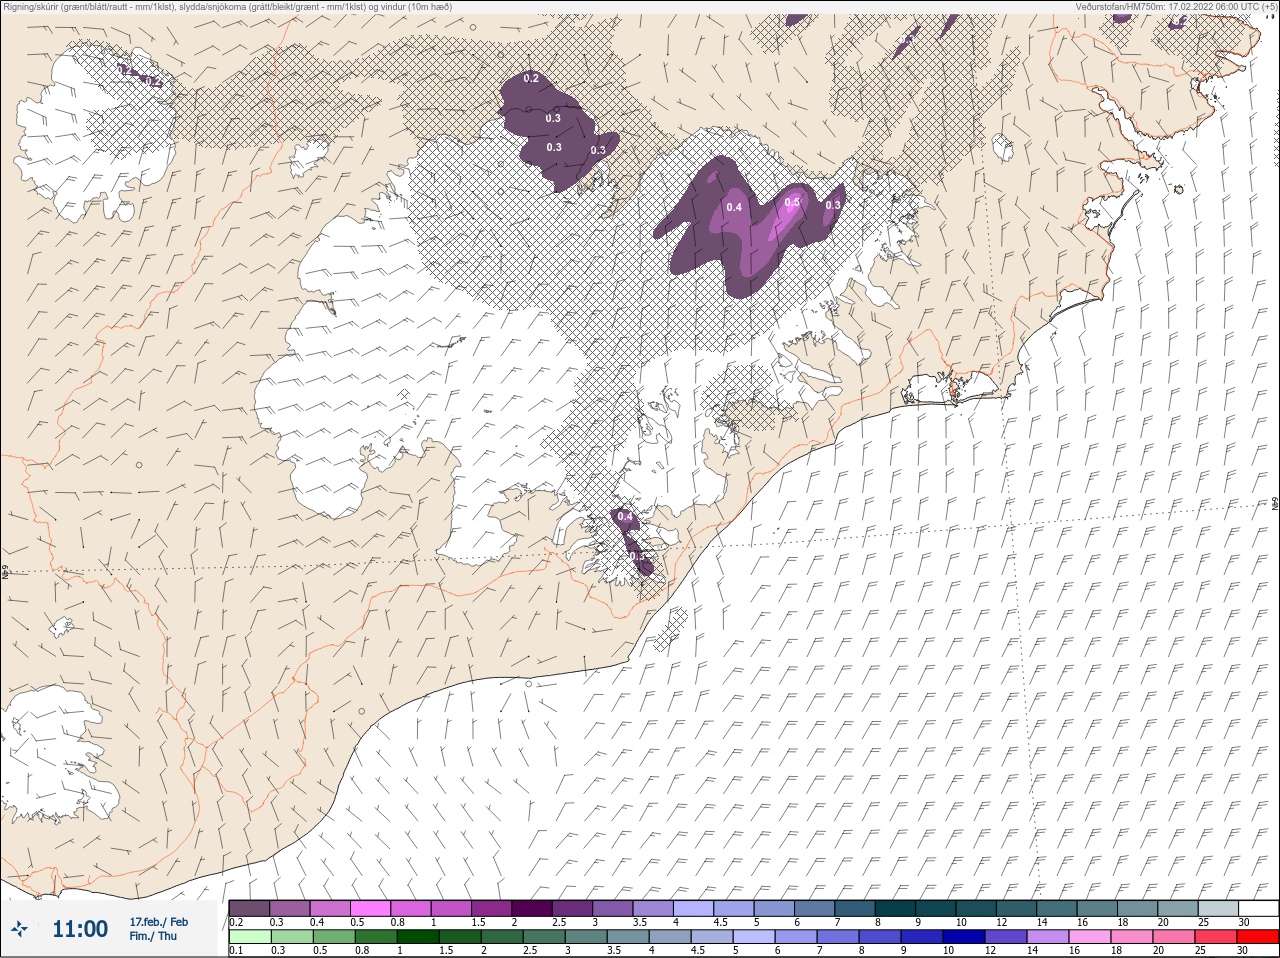Select the bright red bottom-row swatch at 30

[1258, 937]
